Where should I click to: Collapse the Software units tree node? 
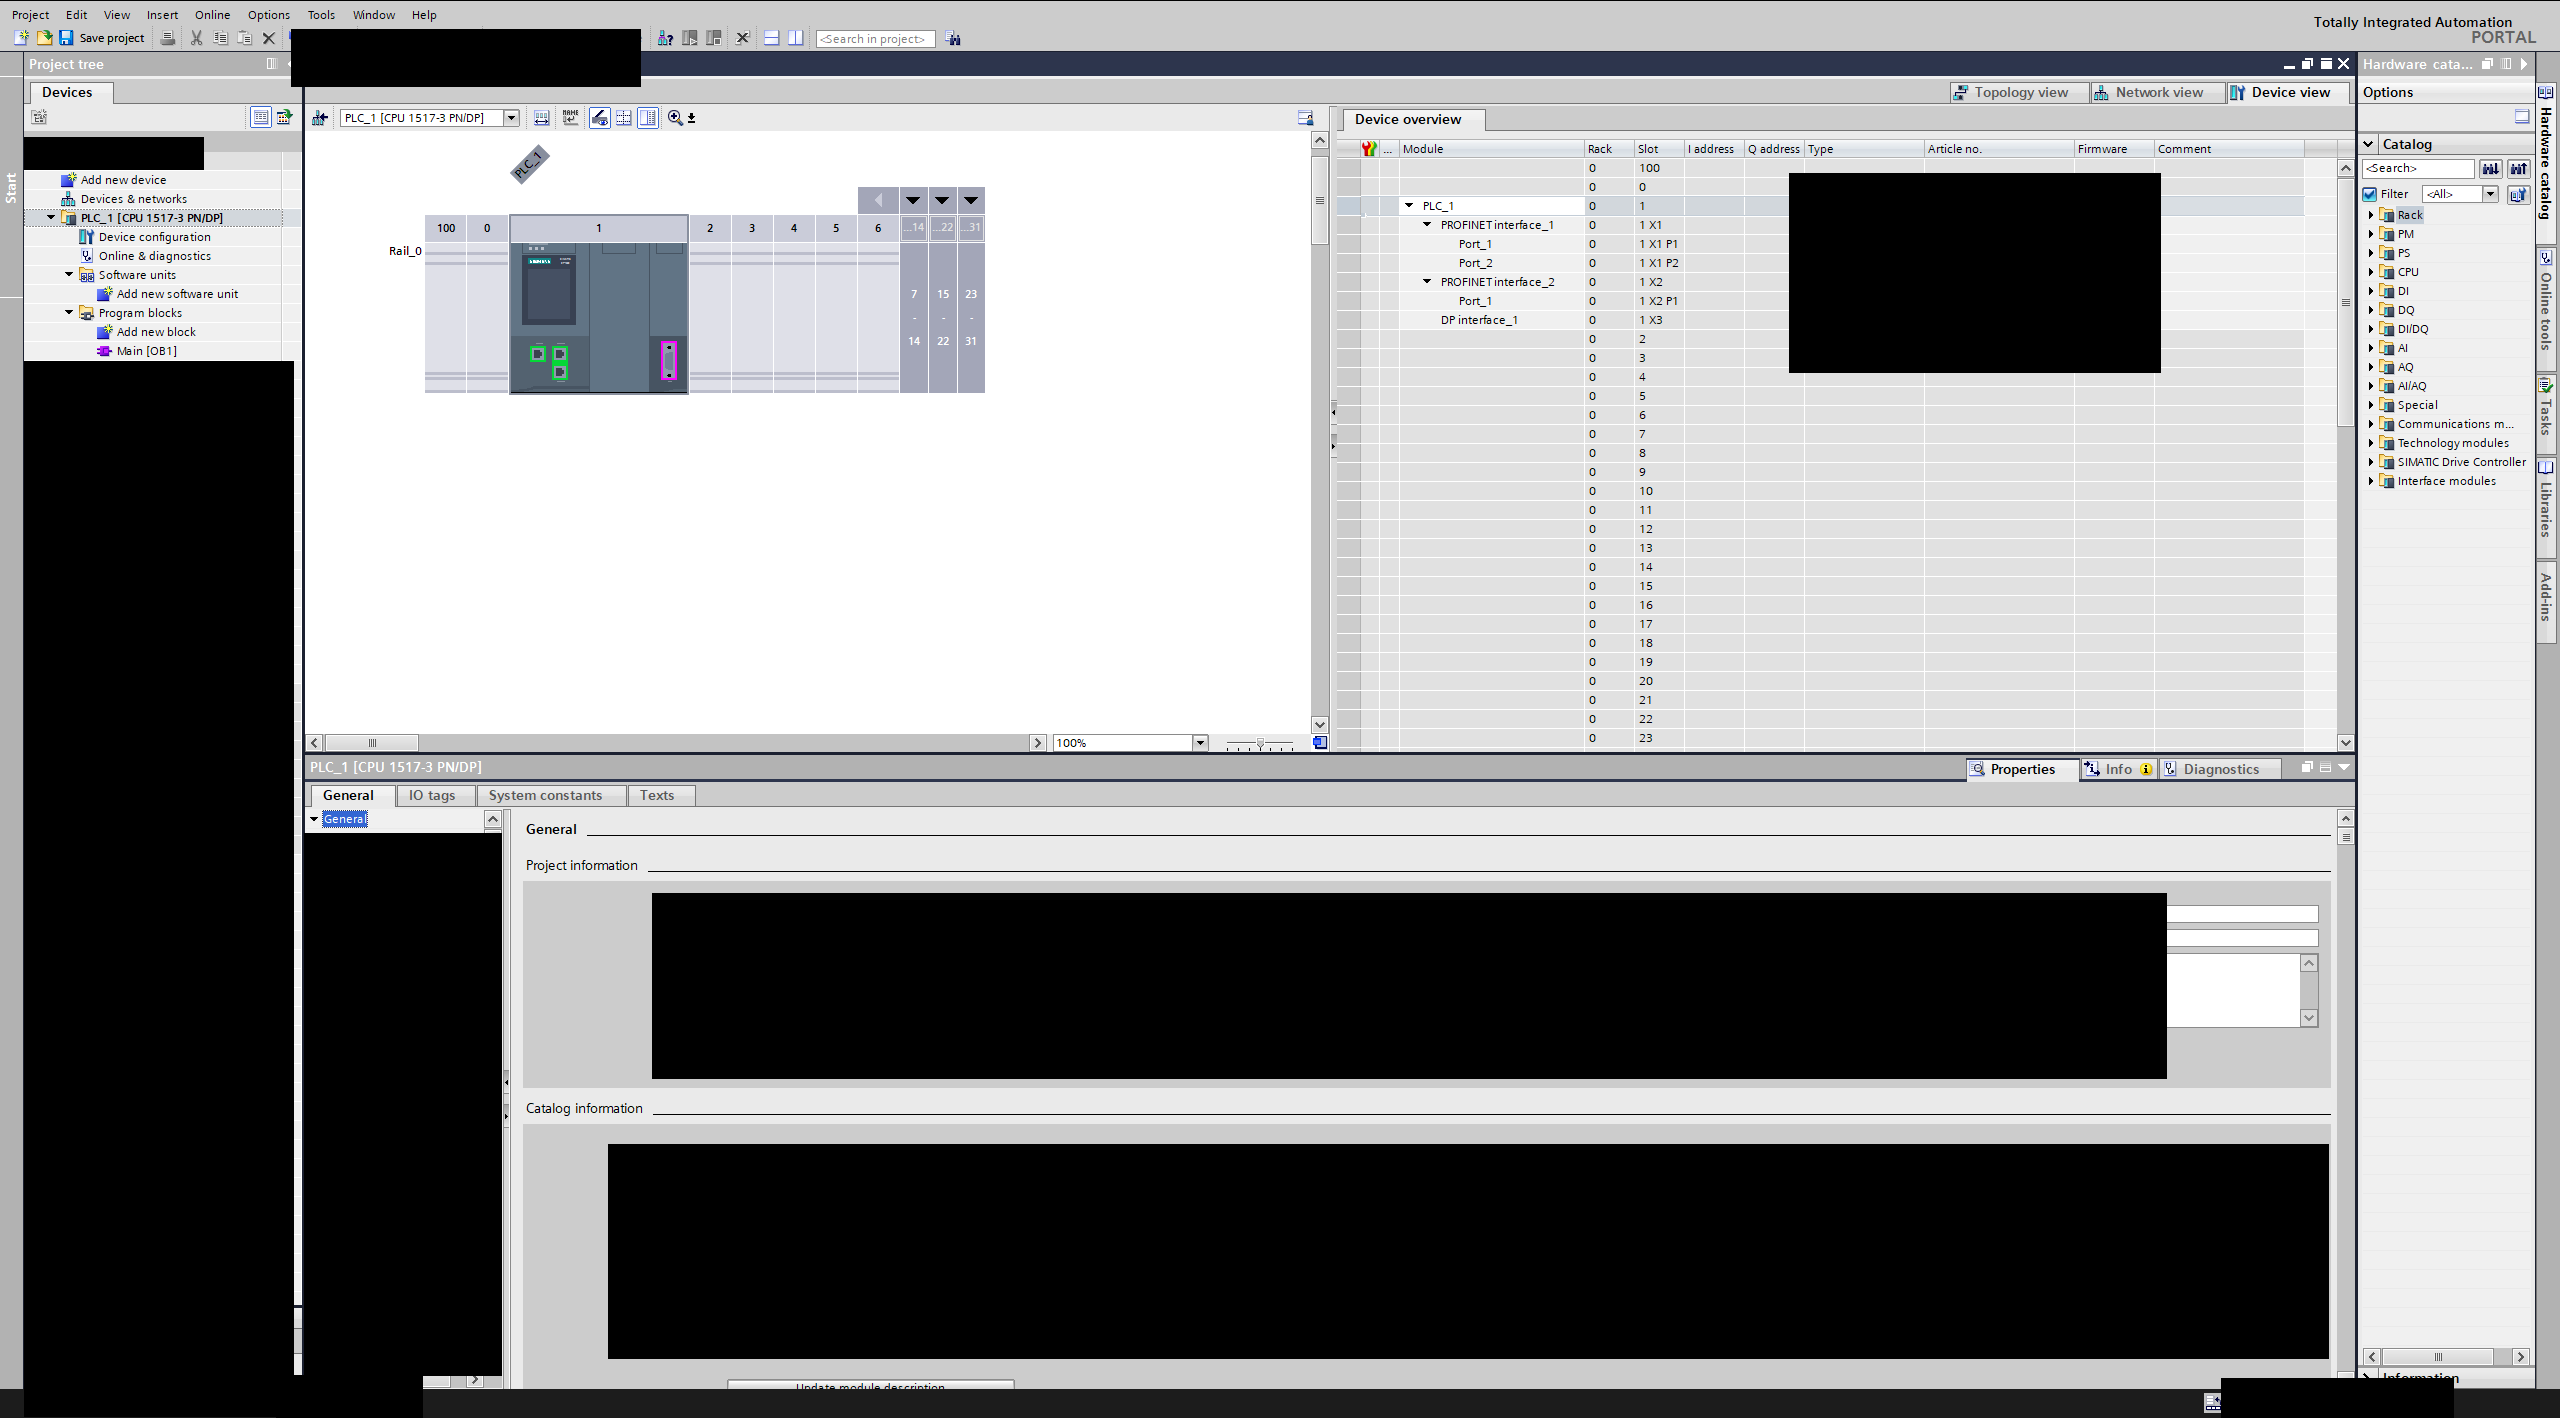[x=69, y=274]
